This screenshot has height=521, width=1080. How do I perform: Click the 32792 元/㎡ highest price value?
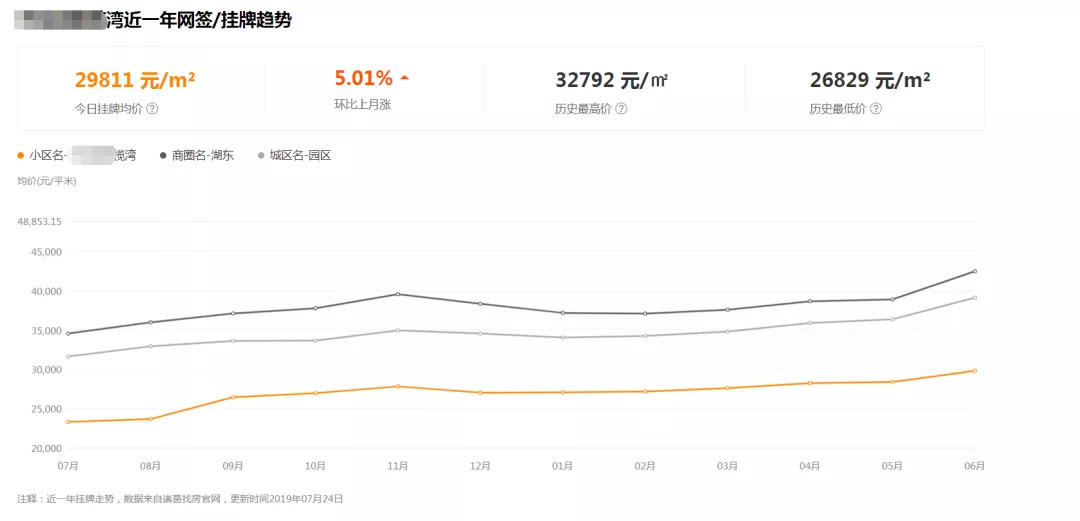(611, 80)
